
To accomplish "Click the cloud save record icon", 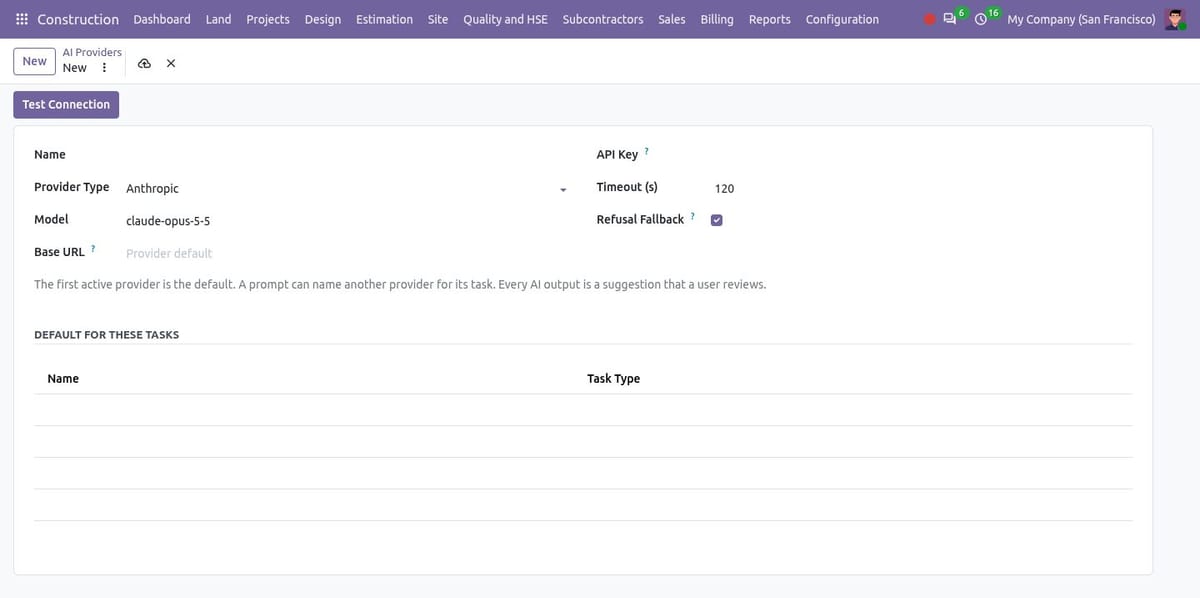I will click(144, 64).
